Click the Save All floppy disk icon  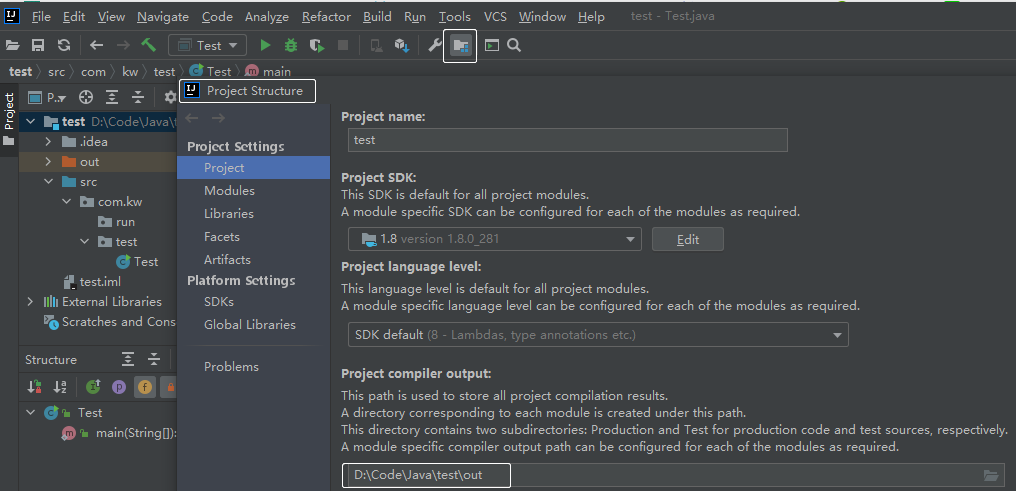38,45
